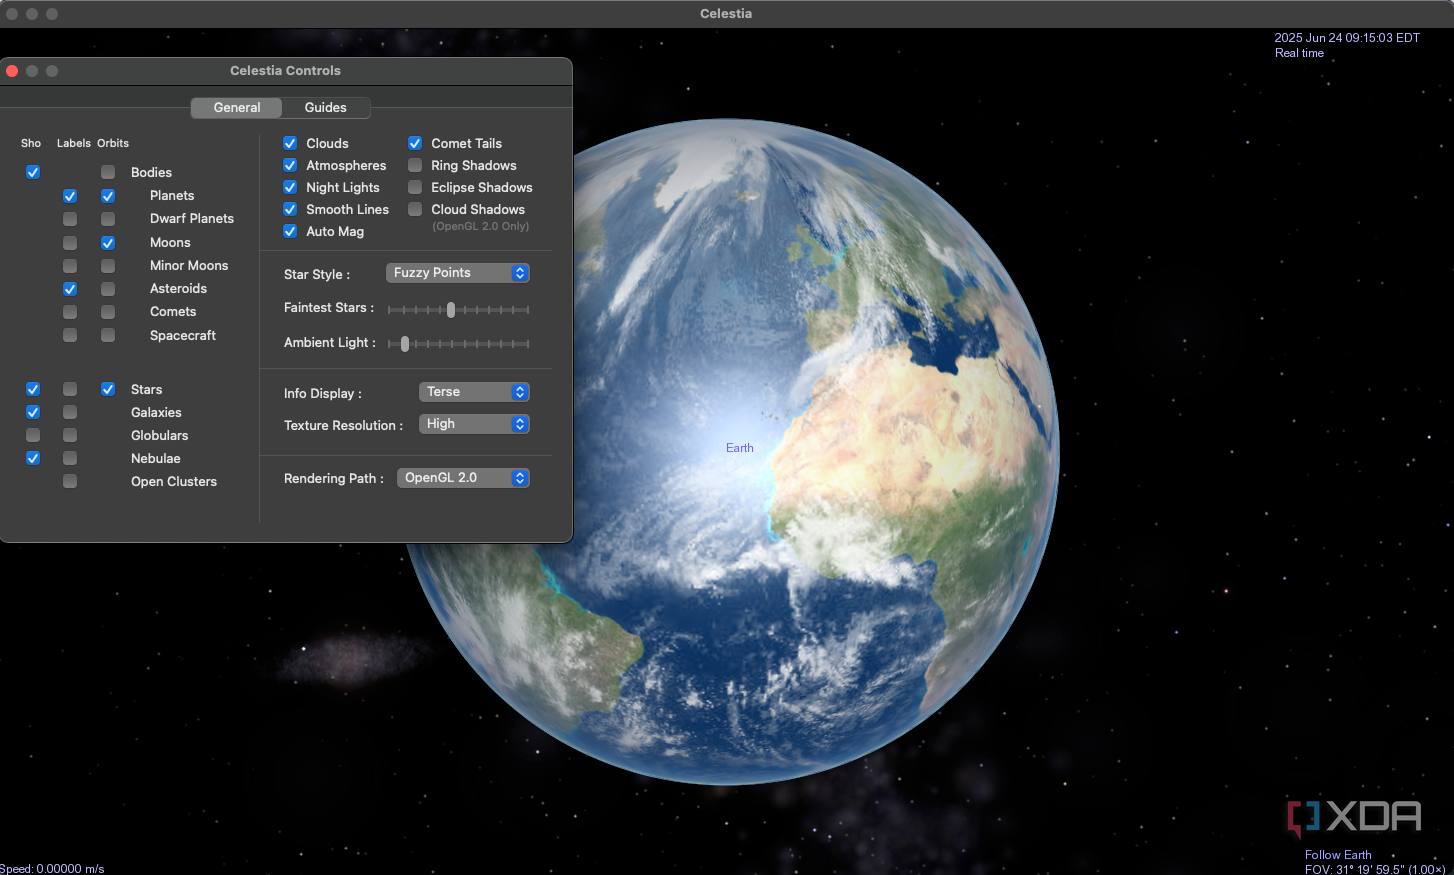Enable labels for Dwarf Planets
Screen dimensions: 1454x875
point(70,219)
